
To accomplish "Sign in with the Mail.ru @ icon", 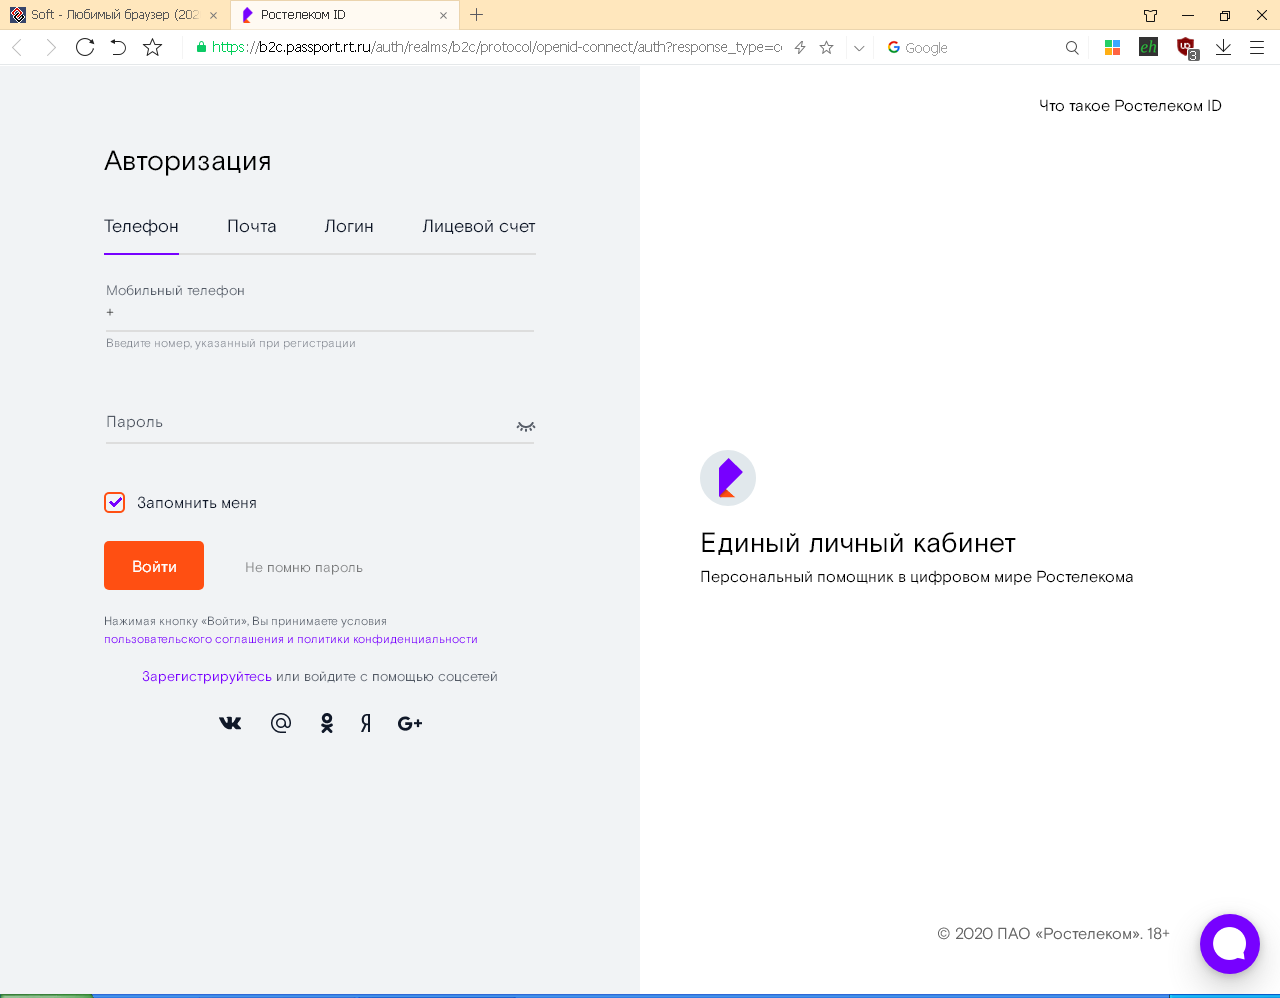I will tap(281, 723).
